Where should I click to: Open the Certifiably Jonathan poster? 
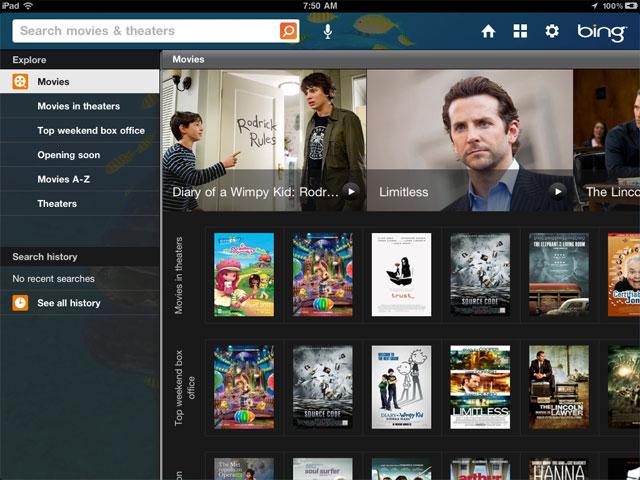[624, 275]
